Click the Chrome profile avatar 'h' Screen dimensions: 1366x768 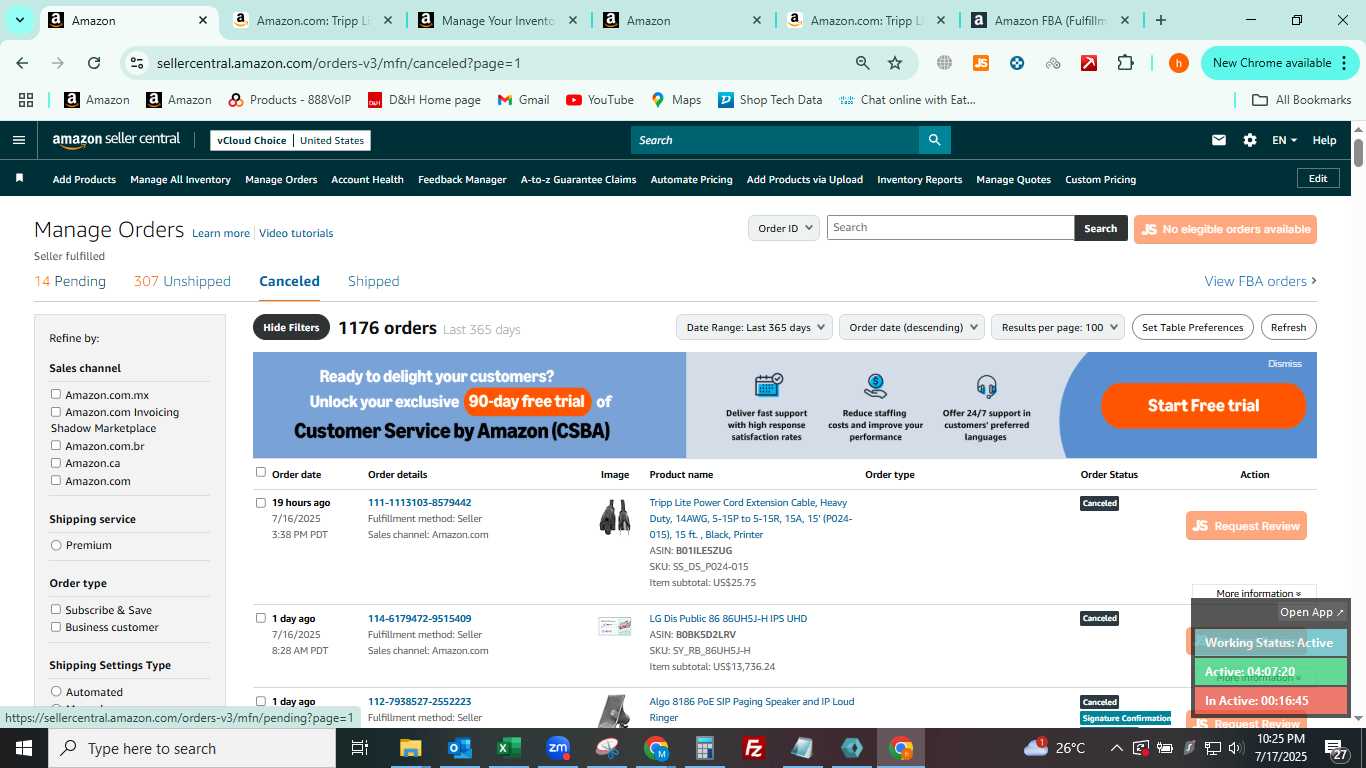(1179, 63)
